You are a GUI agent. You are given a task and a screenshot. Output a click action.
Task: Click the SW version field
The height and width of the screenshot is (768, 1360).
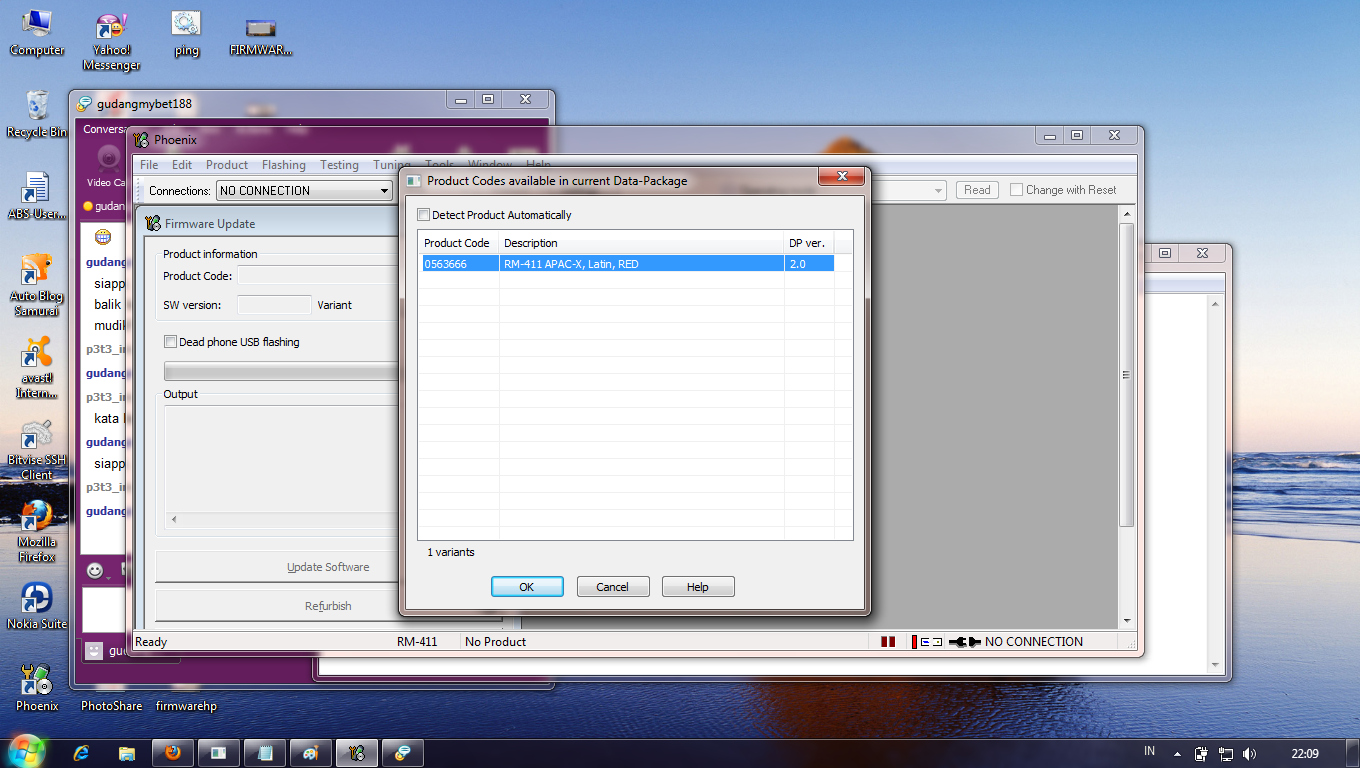click(274, 305)
